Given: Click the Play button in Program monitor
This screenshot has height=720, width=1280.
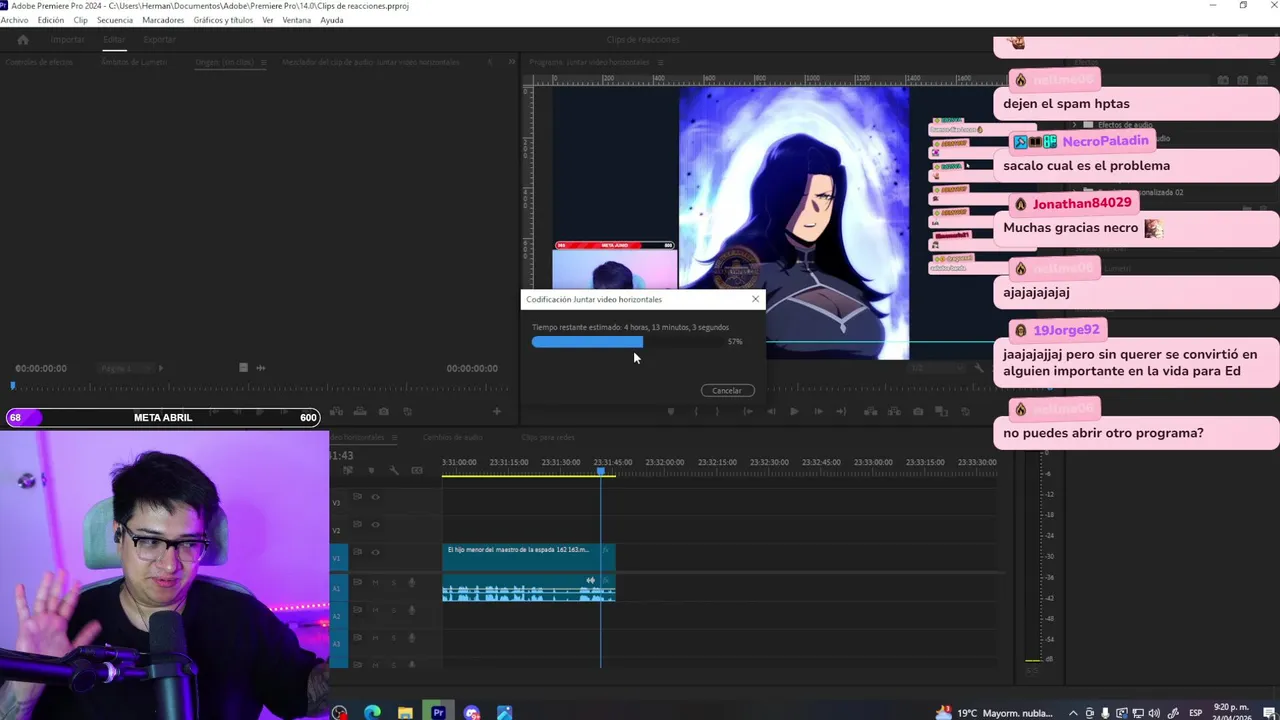Looking at the screenshot, I should 794,411.
